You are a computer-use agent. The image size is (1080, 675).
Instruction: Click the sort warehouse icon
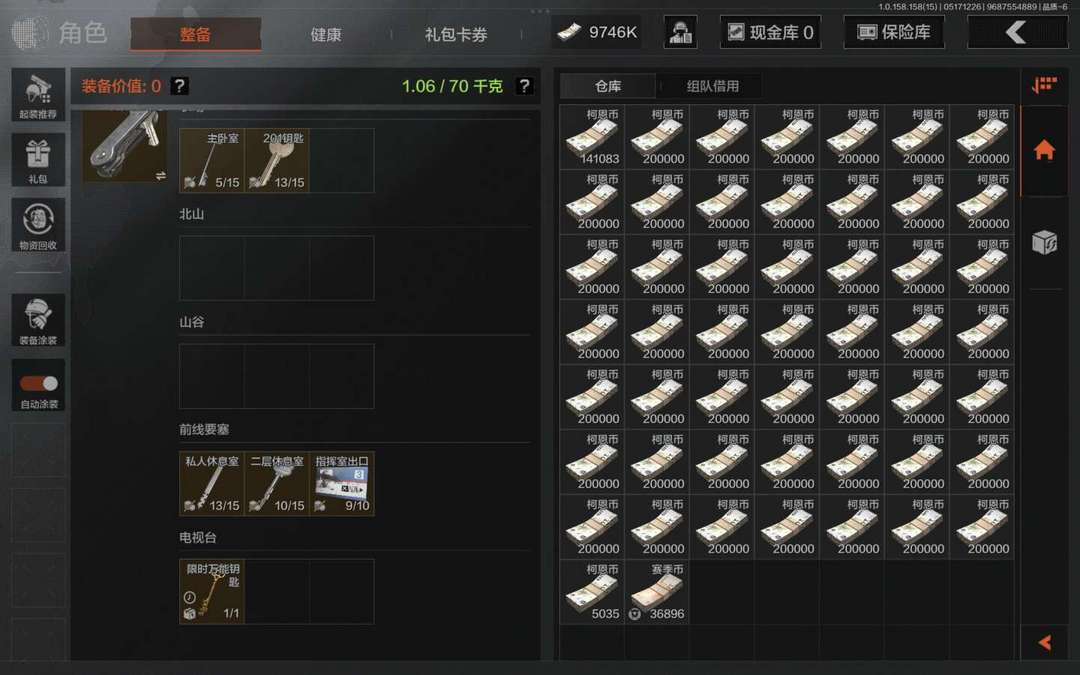tap(1044, 85)
